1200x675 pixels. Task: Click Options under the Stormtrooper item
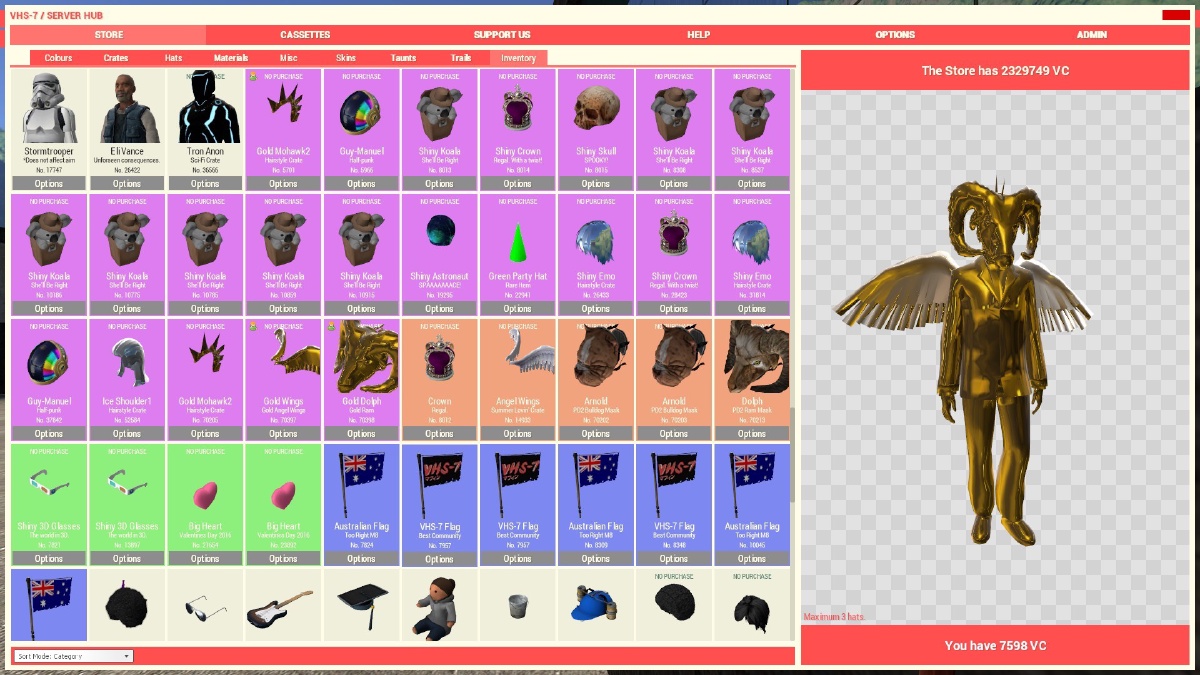[49, 183]
